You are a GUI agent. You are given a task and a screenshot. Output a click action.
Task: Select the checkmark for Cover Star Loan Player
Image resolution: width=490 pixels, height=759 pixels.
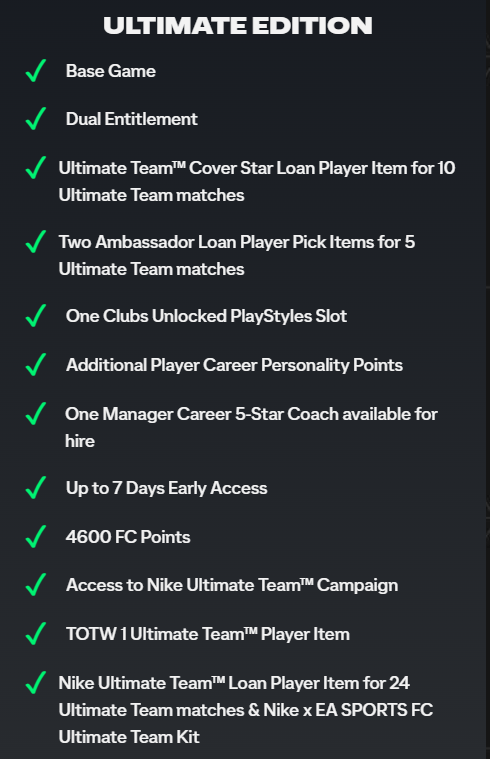(x=36, y=167)
